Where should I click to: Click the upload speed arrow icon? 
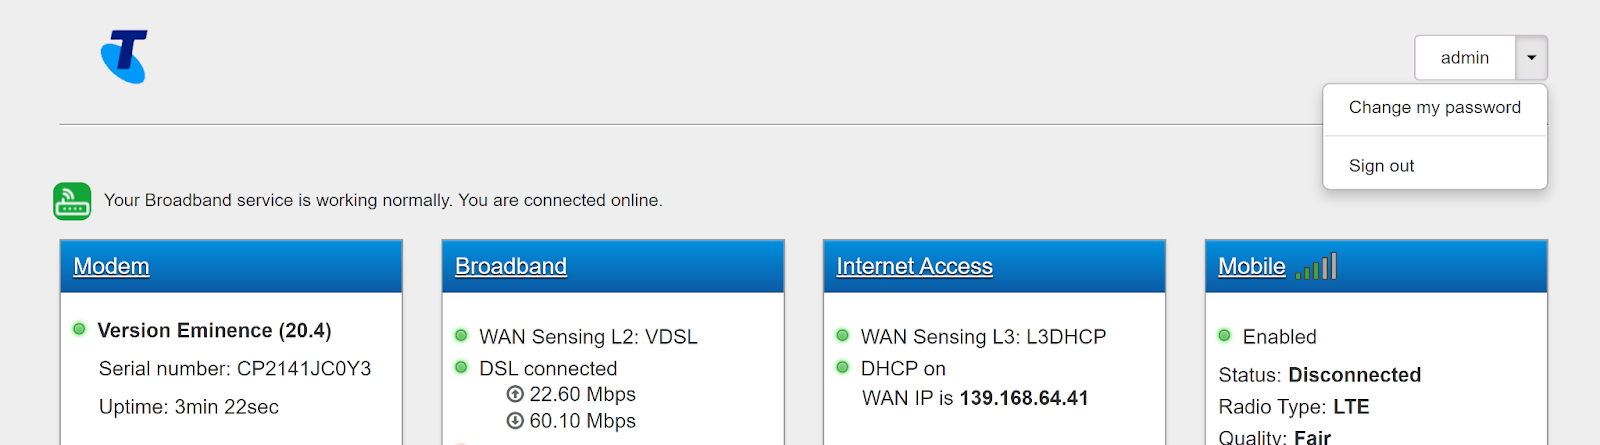point(515,394)
